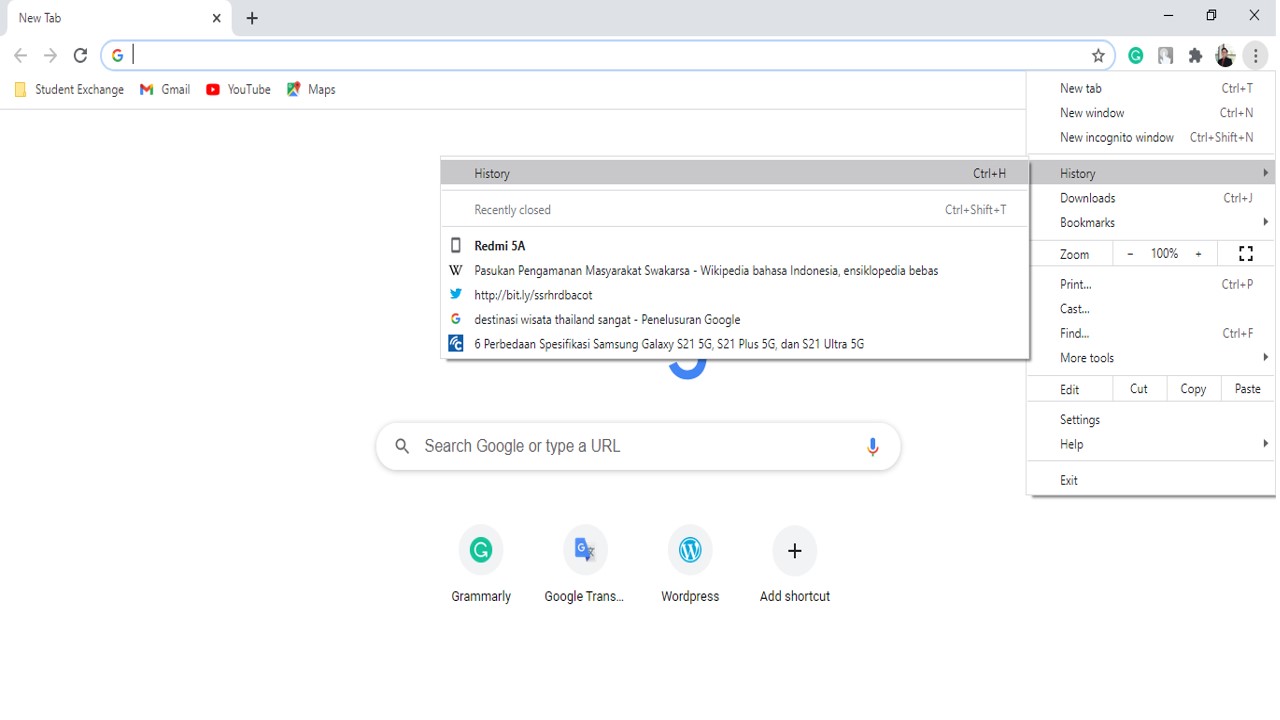The image size is (1280, 720).
Task: Select New window from Chrome menu
Action: point(1151,113)
